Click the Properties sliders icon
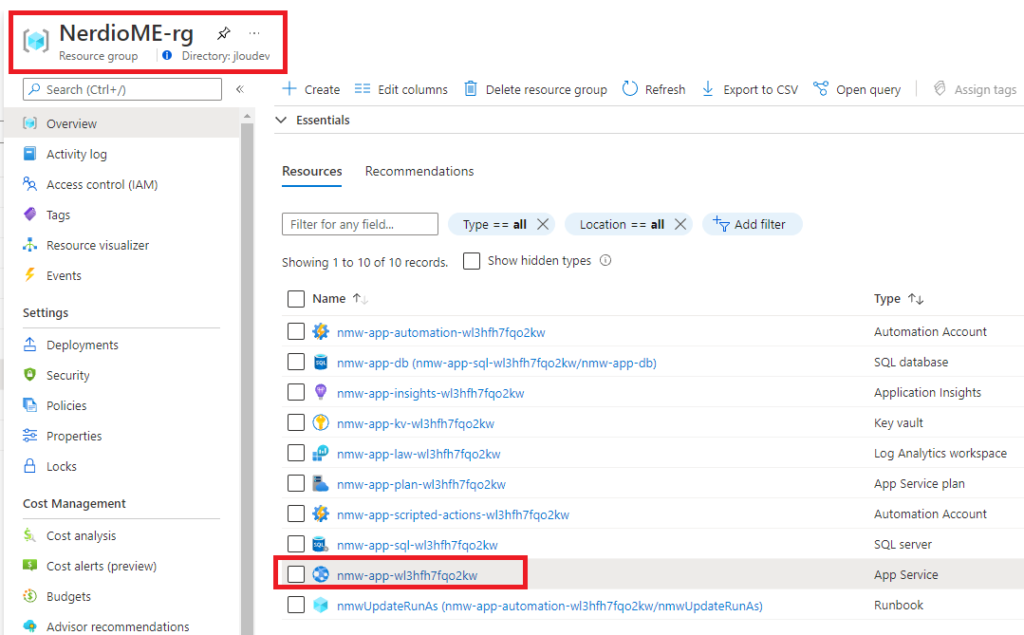Screen dimensions: 1024x635 coord(30,435)
